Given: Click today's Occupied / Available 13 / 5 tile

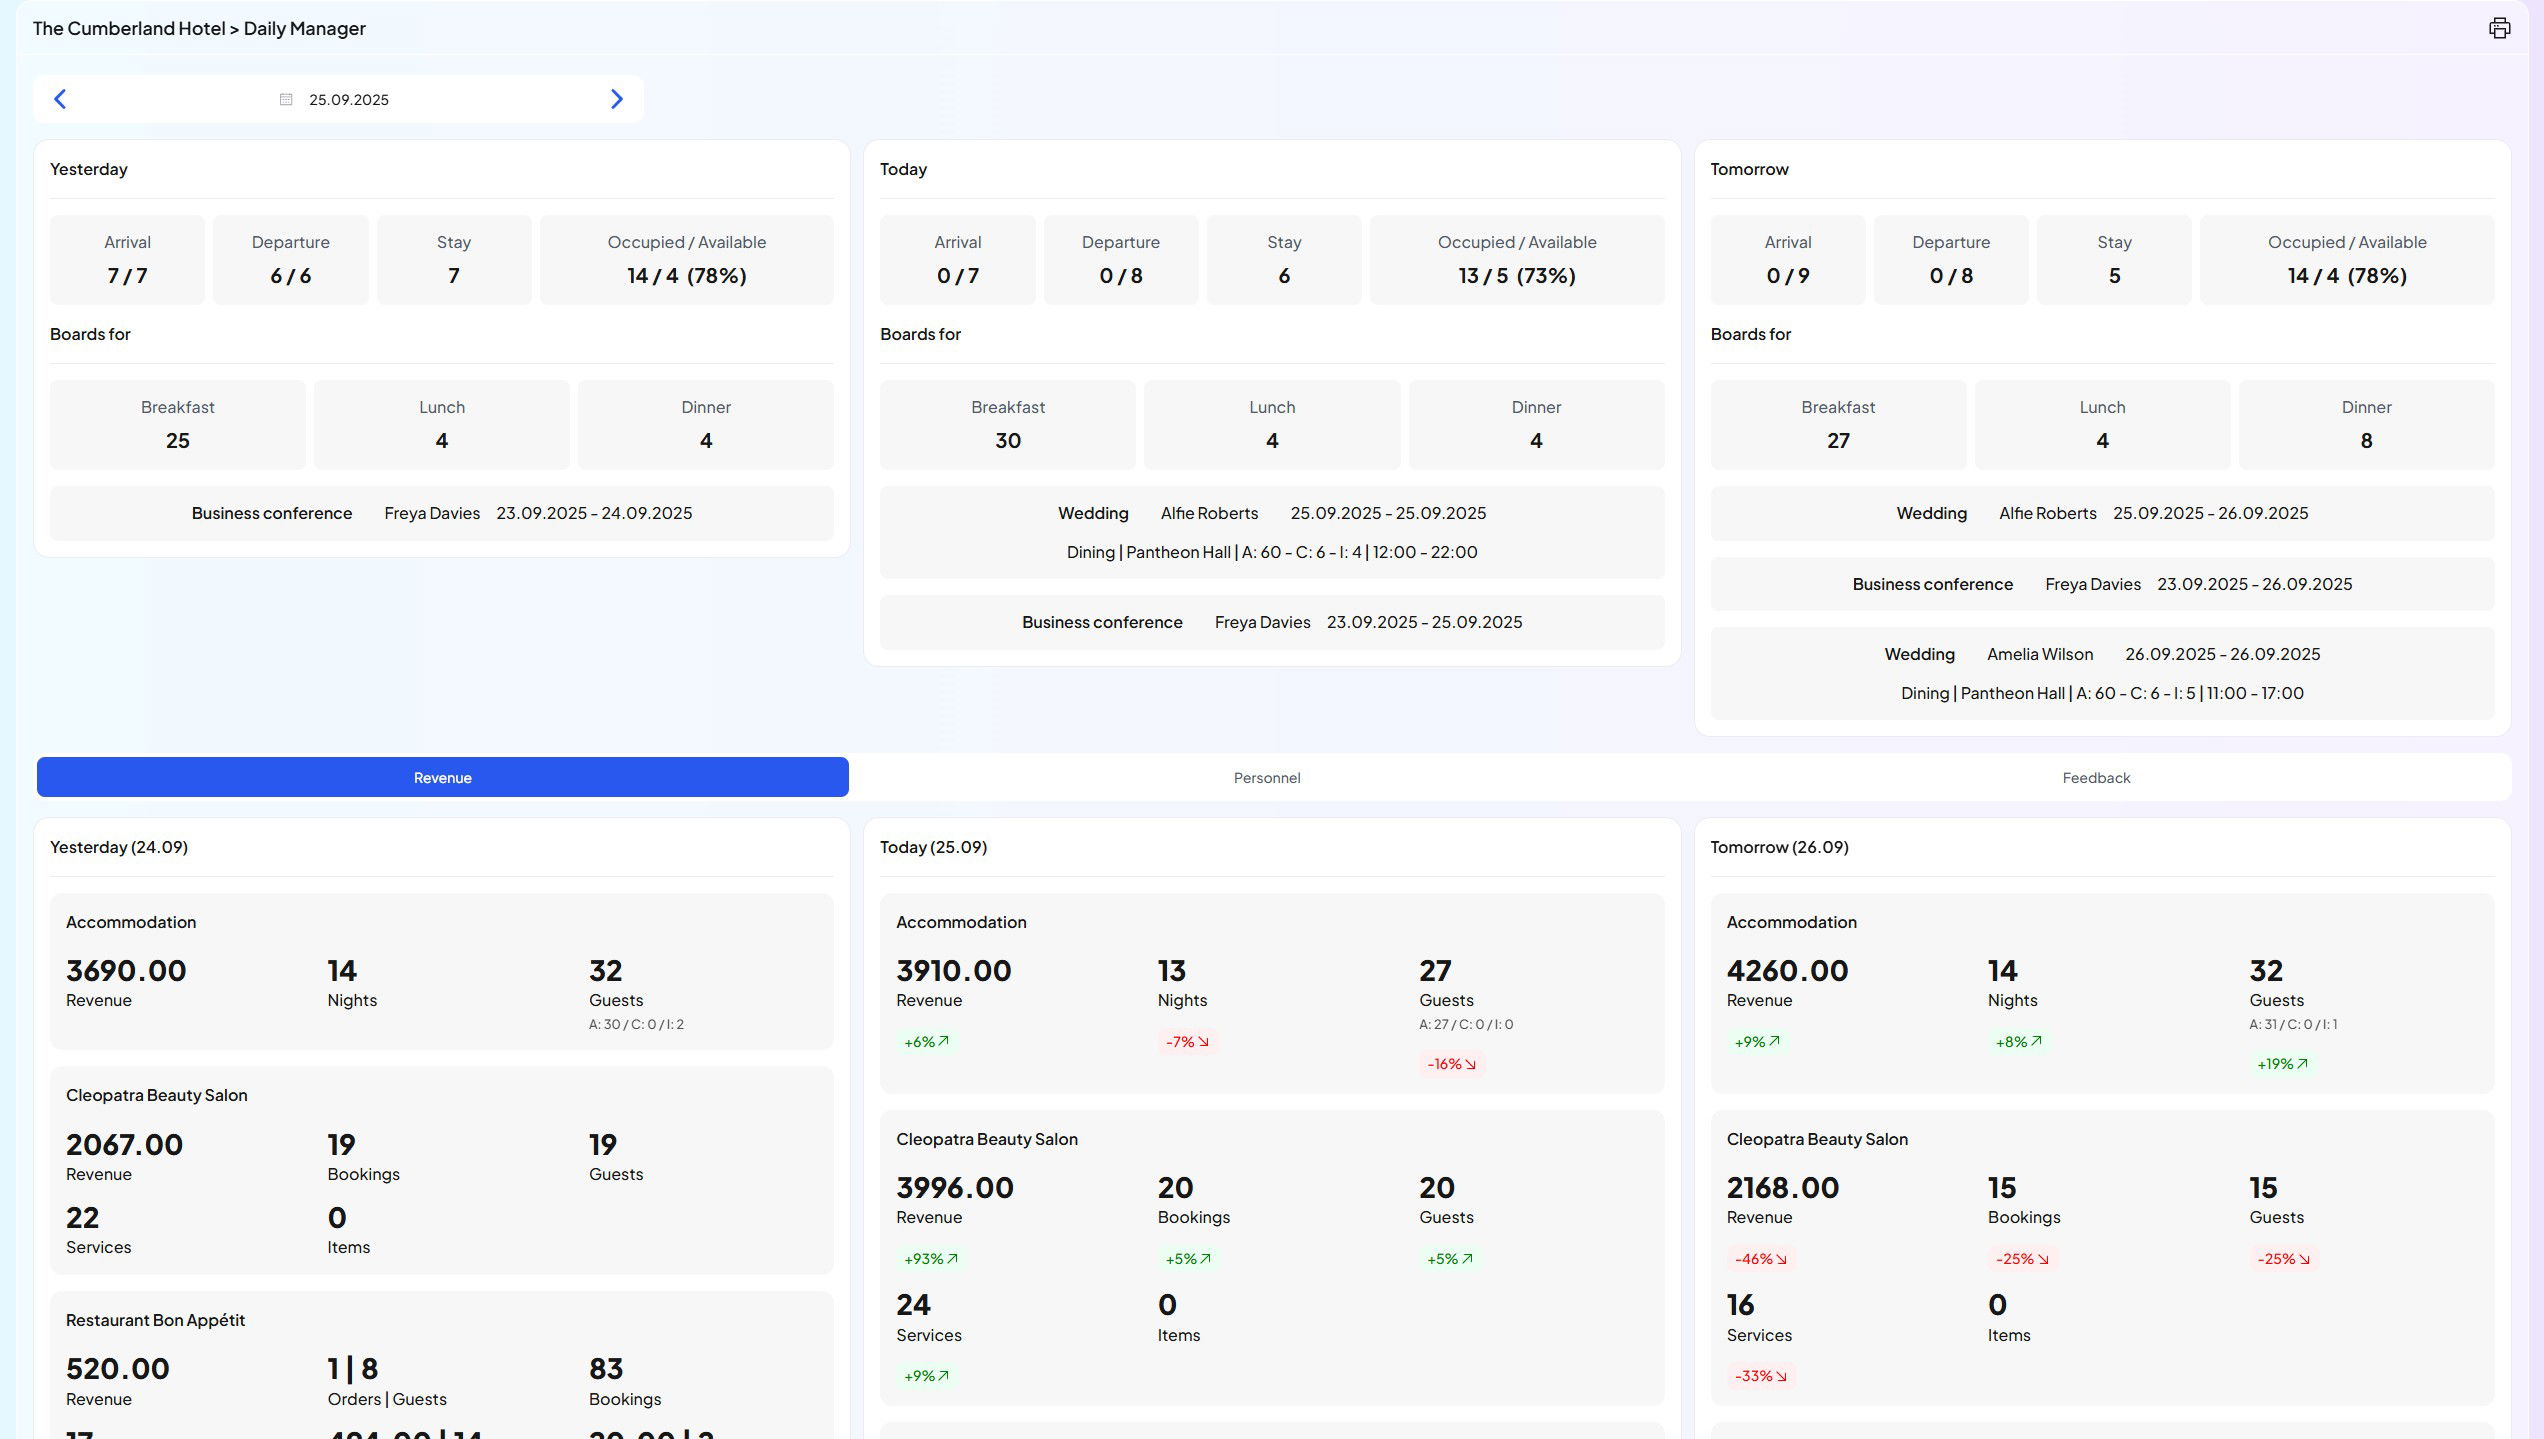Looking at the screenshot, I should tap(1516, 260).
